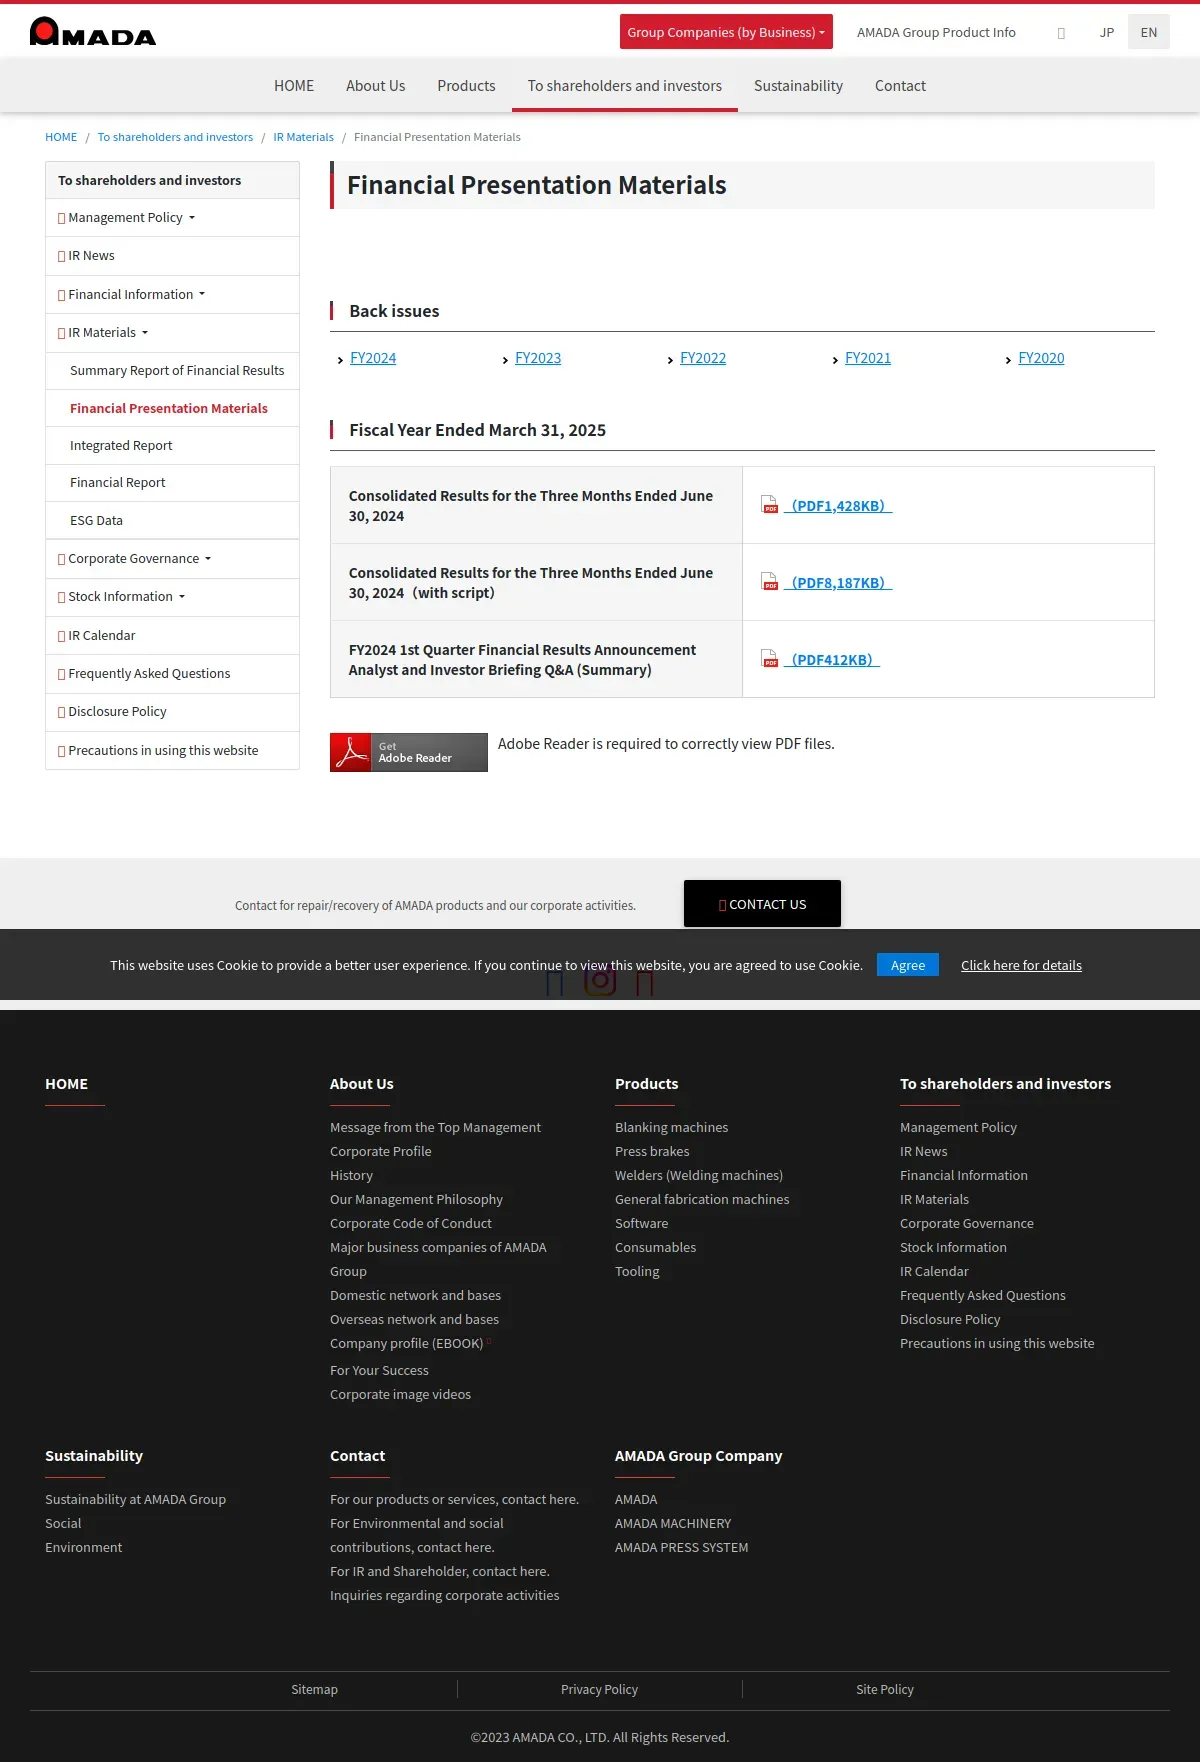Expand Financial Information in sidebar
1200x1762 pixels.
pyautogui.click(x=172, y=295)
